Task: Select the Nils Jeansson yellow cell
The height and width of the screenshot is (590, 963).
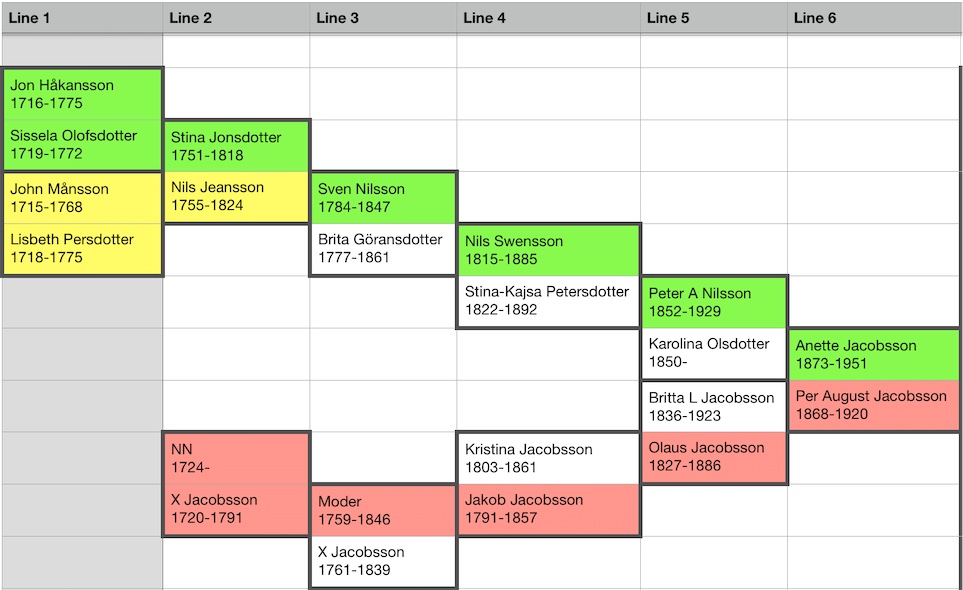Action: (236, 197)
